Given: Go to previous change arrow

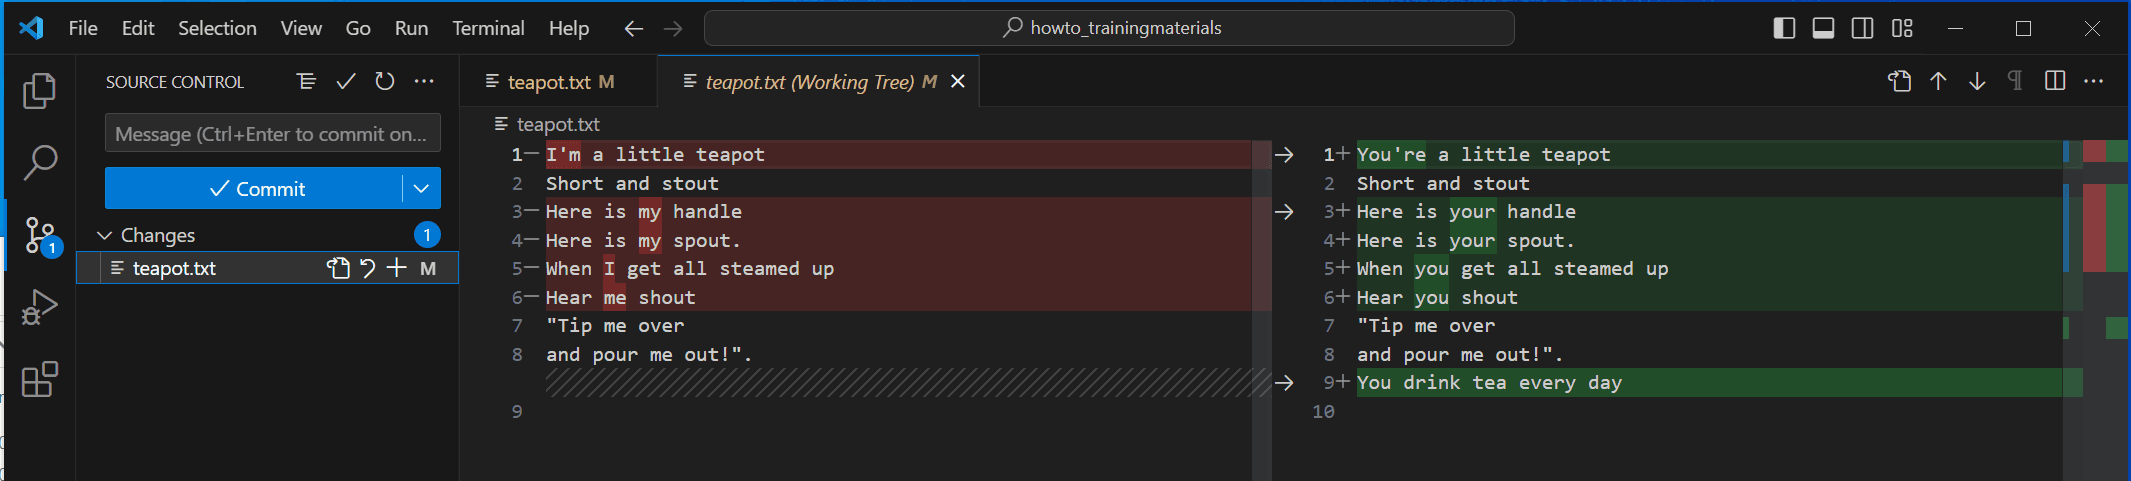Looking at the screenshot, I should [1938, 82].
